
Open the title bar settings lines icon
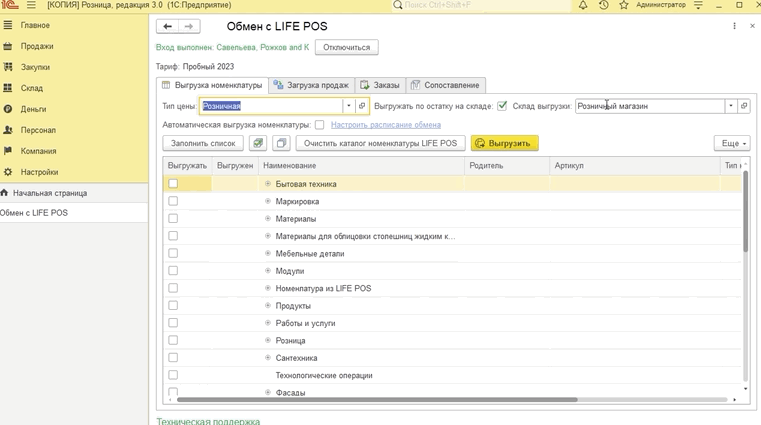click(x=698, y=5)
